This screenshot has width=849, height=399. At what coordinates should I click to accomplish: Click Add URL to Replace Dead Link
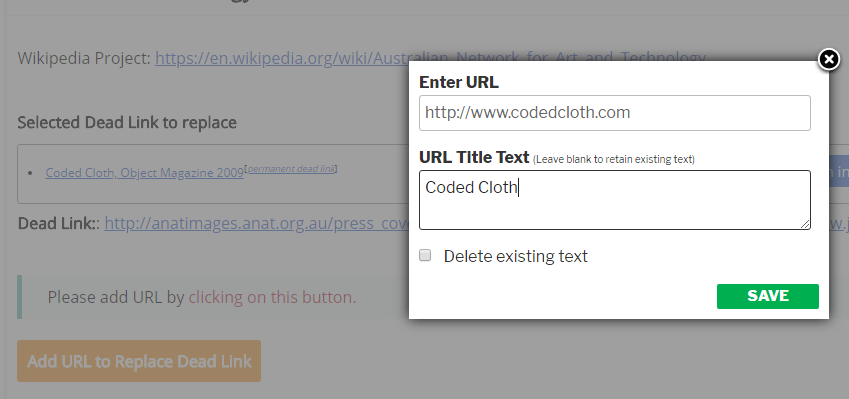coord(139,361)
